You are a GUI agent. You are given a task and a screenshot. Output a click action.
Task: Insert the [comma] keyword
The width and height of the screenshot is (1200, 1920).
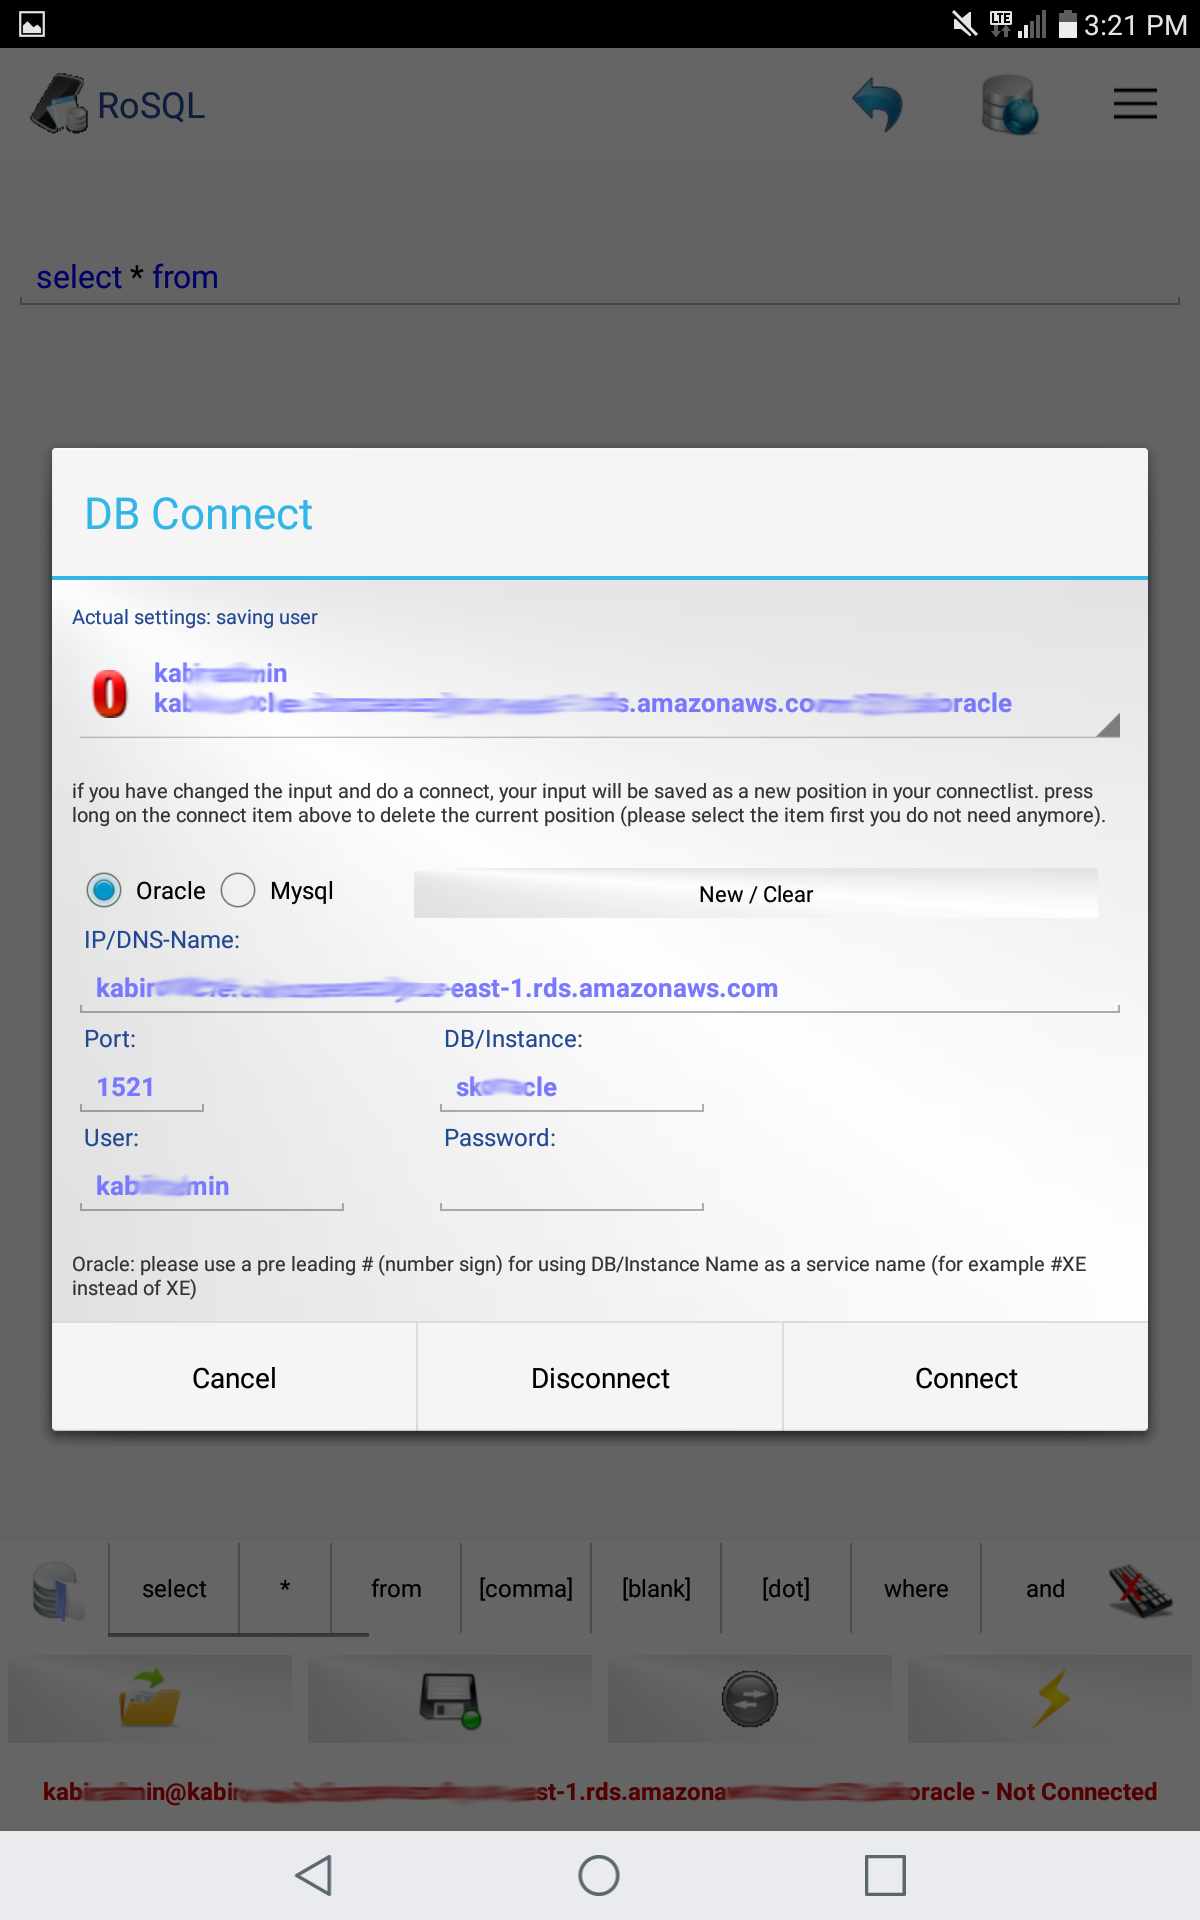click(526, 1588)
